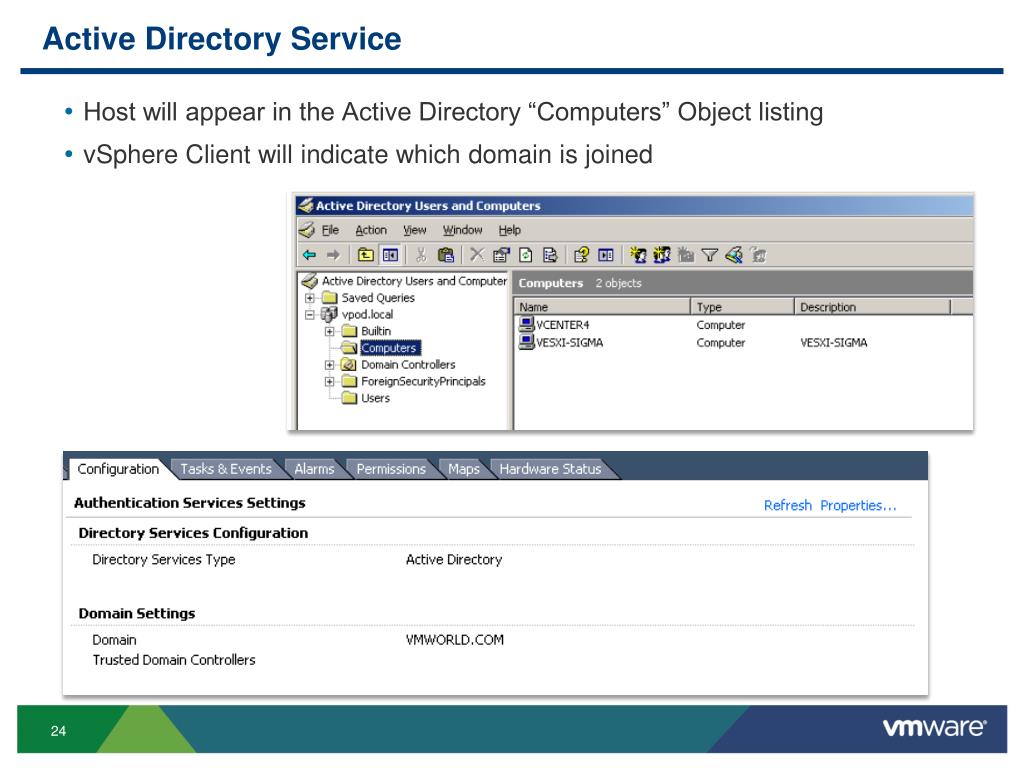Click the Help question mark icon

[581, 255]
